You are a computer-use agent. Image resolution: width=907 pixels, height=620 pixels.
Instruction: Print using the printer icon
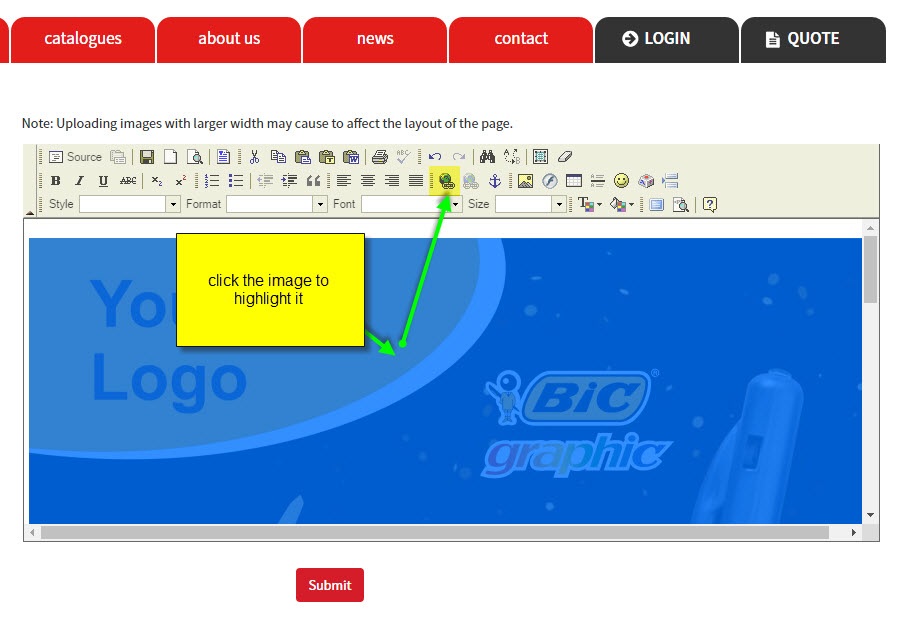pos(379,157)
